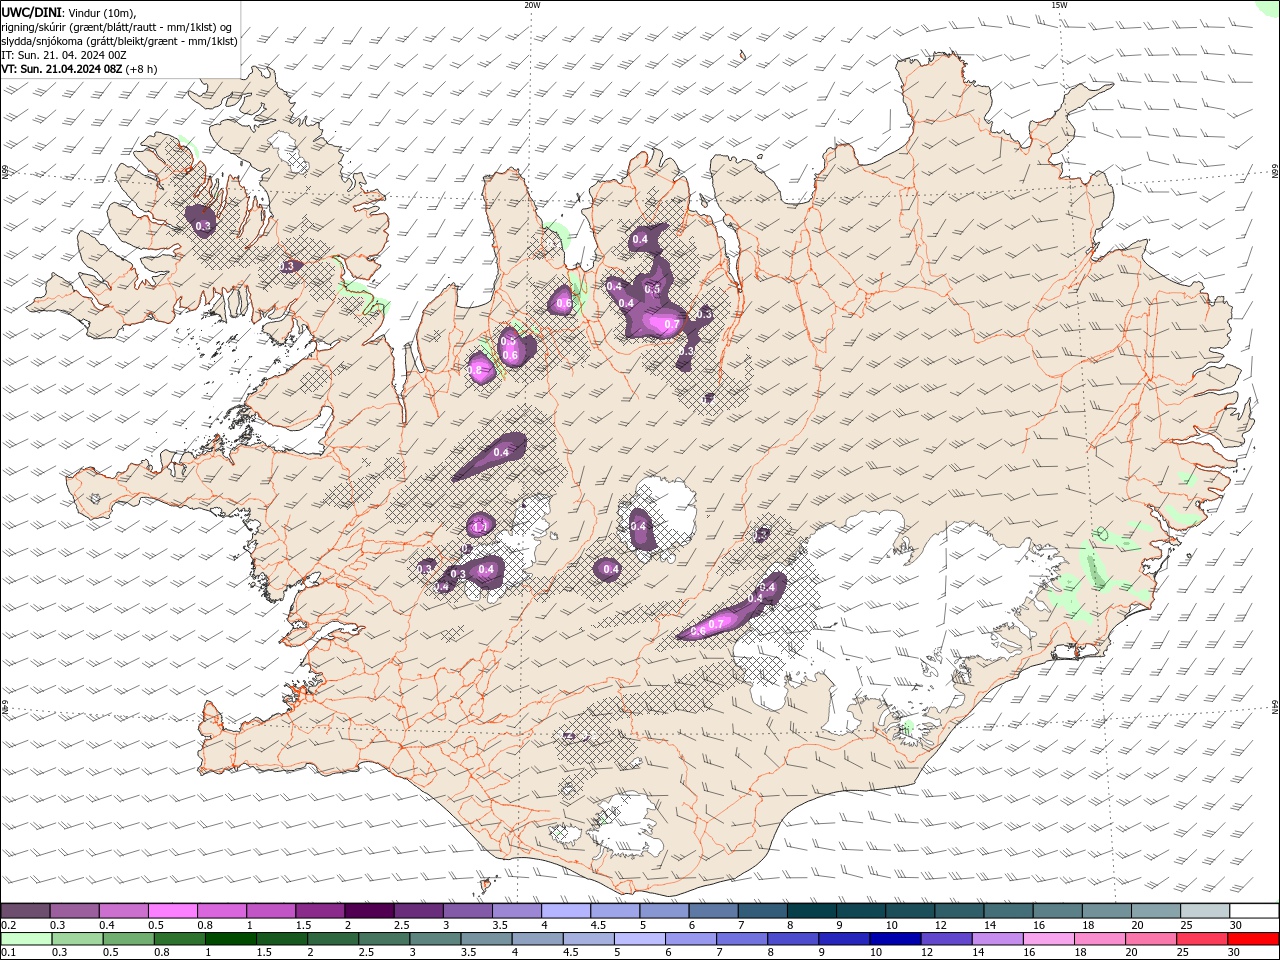Pick the lower rain scale swatch starting at 0.1
Screen dimensions: 1280x960
tap(26, 939)
